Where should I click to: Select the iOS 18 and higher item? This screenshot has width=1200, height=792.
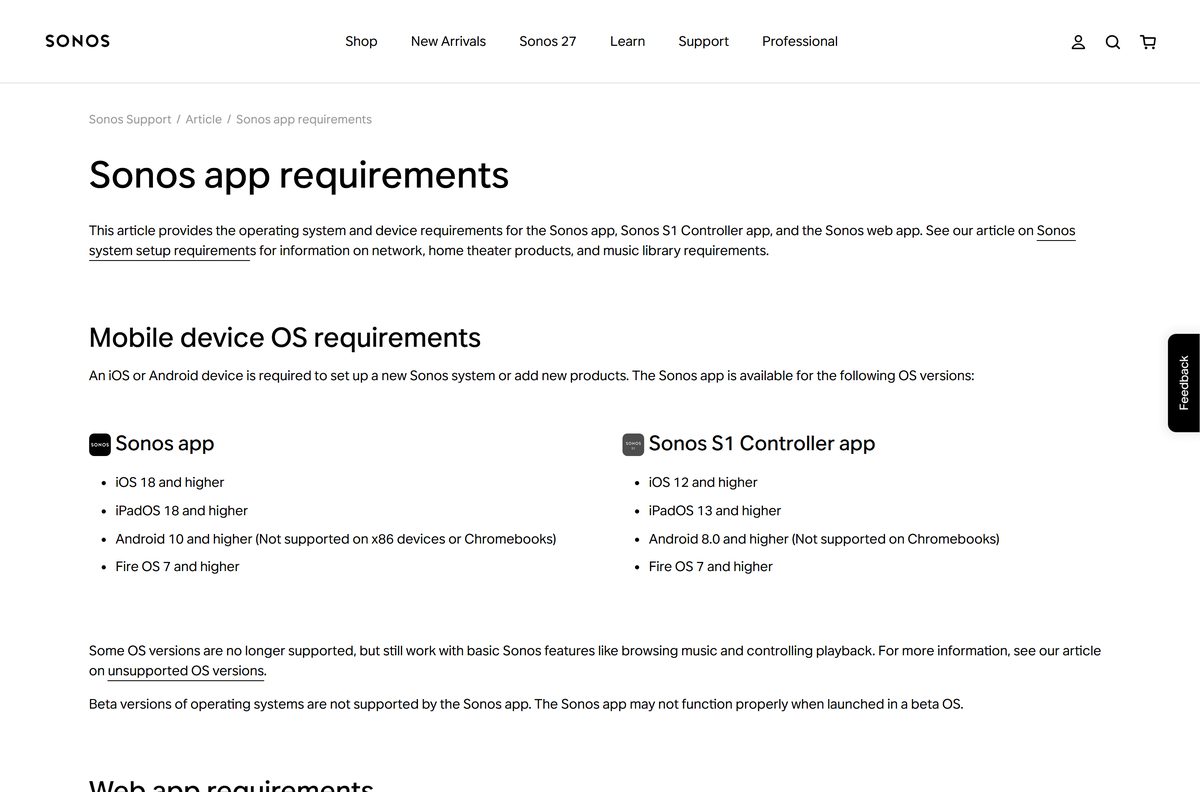pos(170,482)
